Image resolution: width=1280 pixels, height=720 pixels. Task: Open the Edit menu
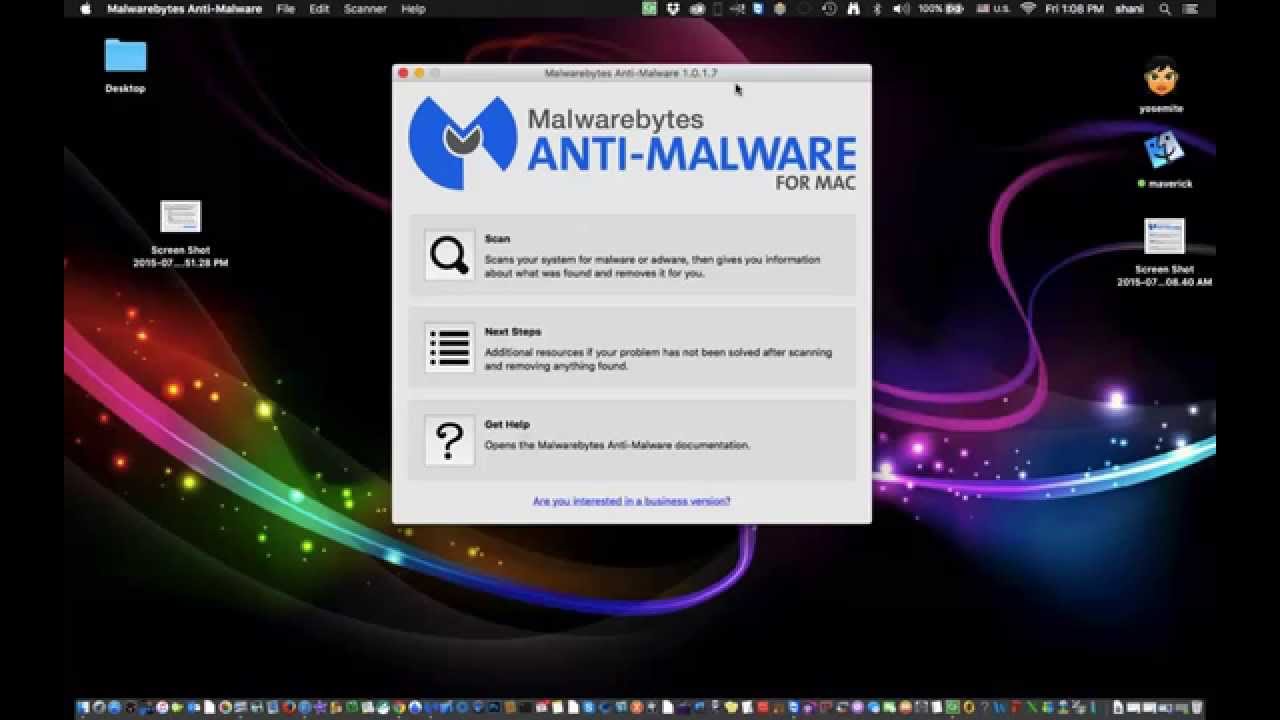click(x=319, y=9)
